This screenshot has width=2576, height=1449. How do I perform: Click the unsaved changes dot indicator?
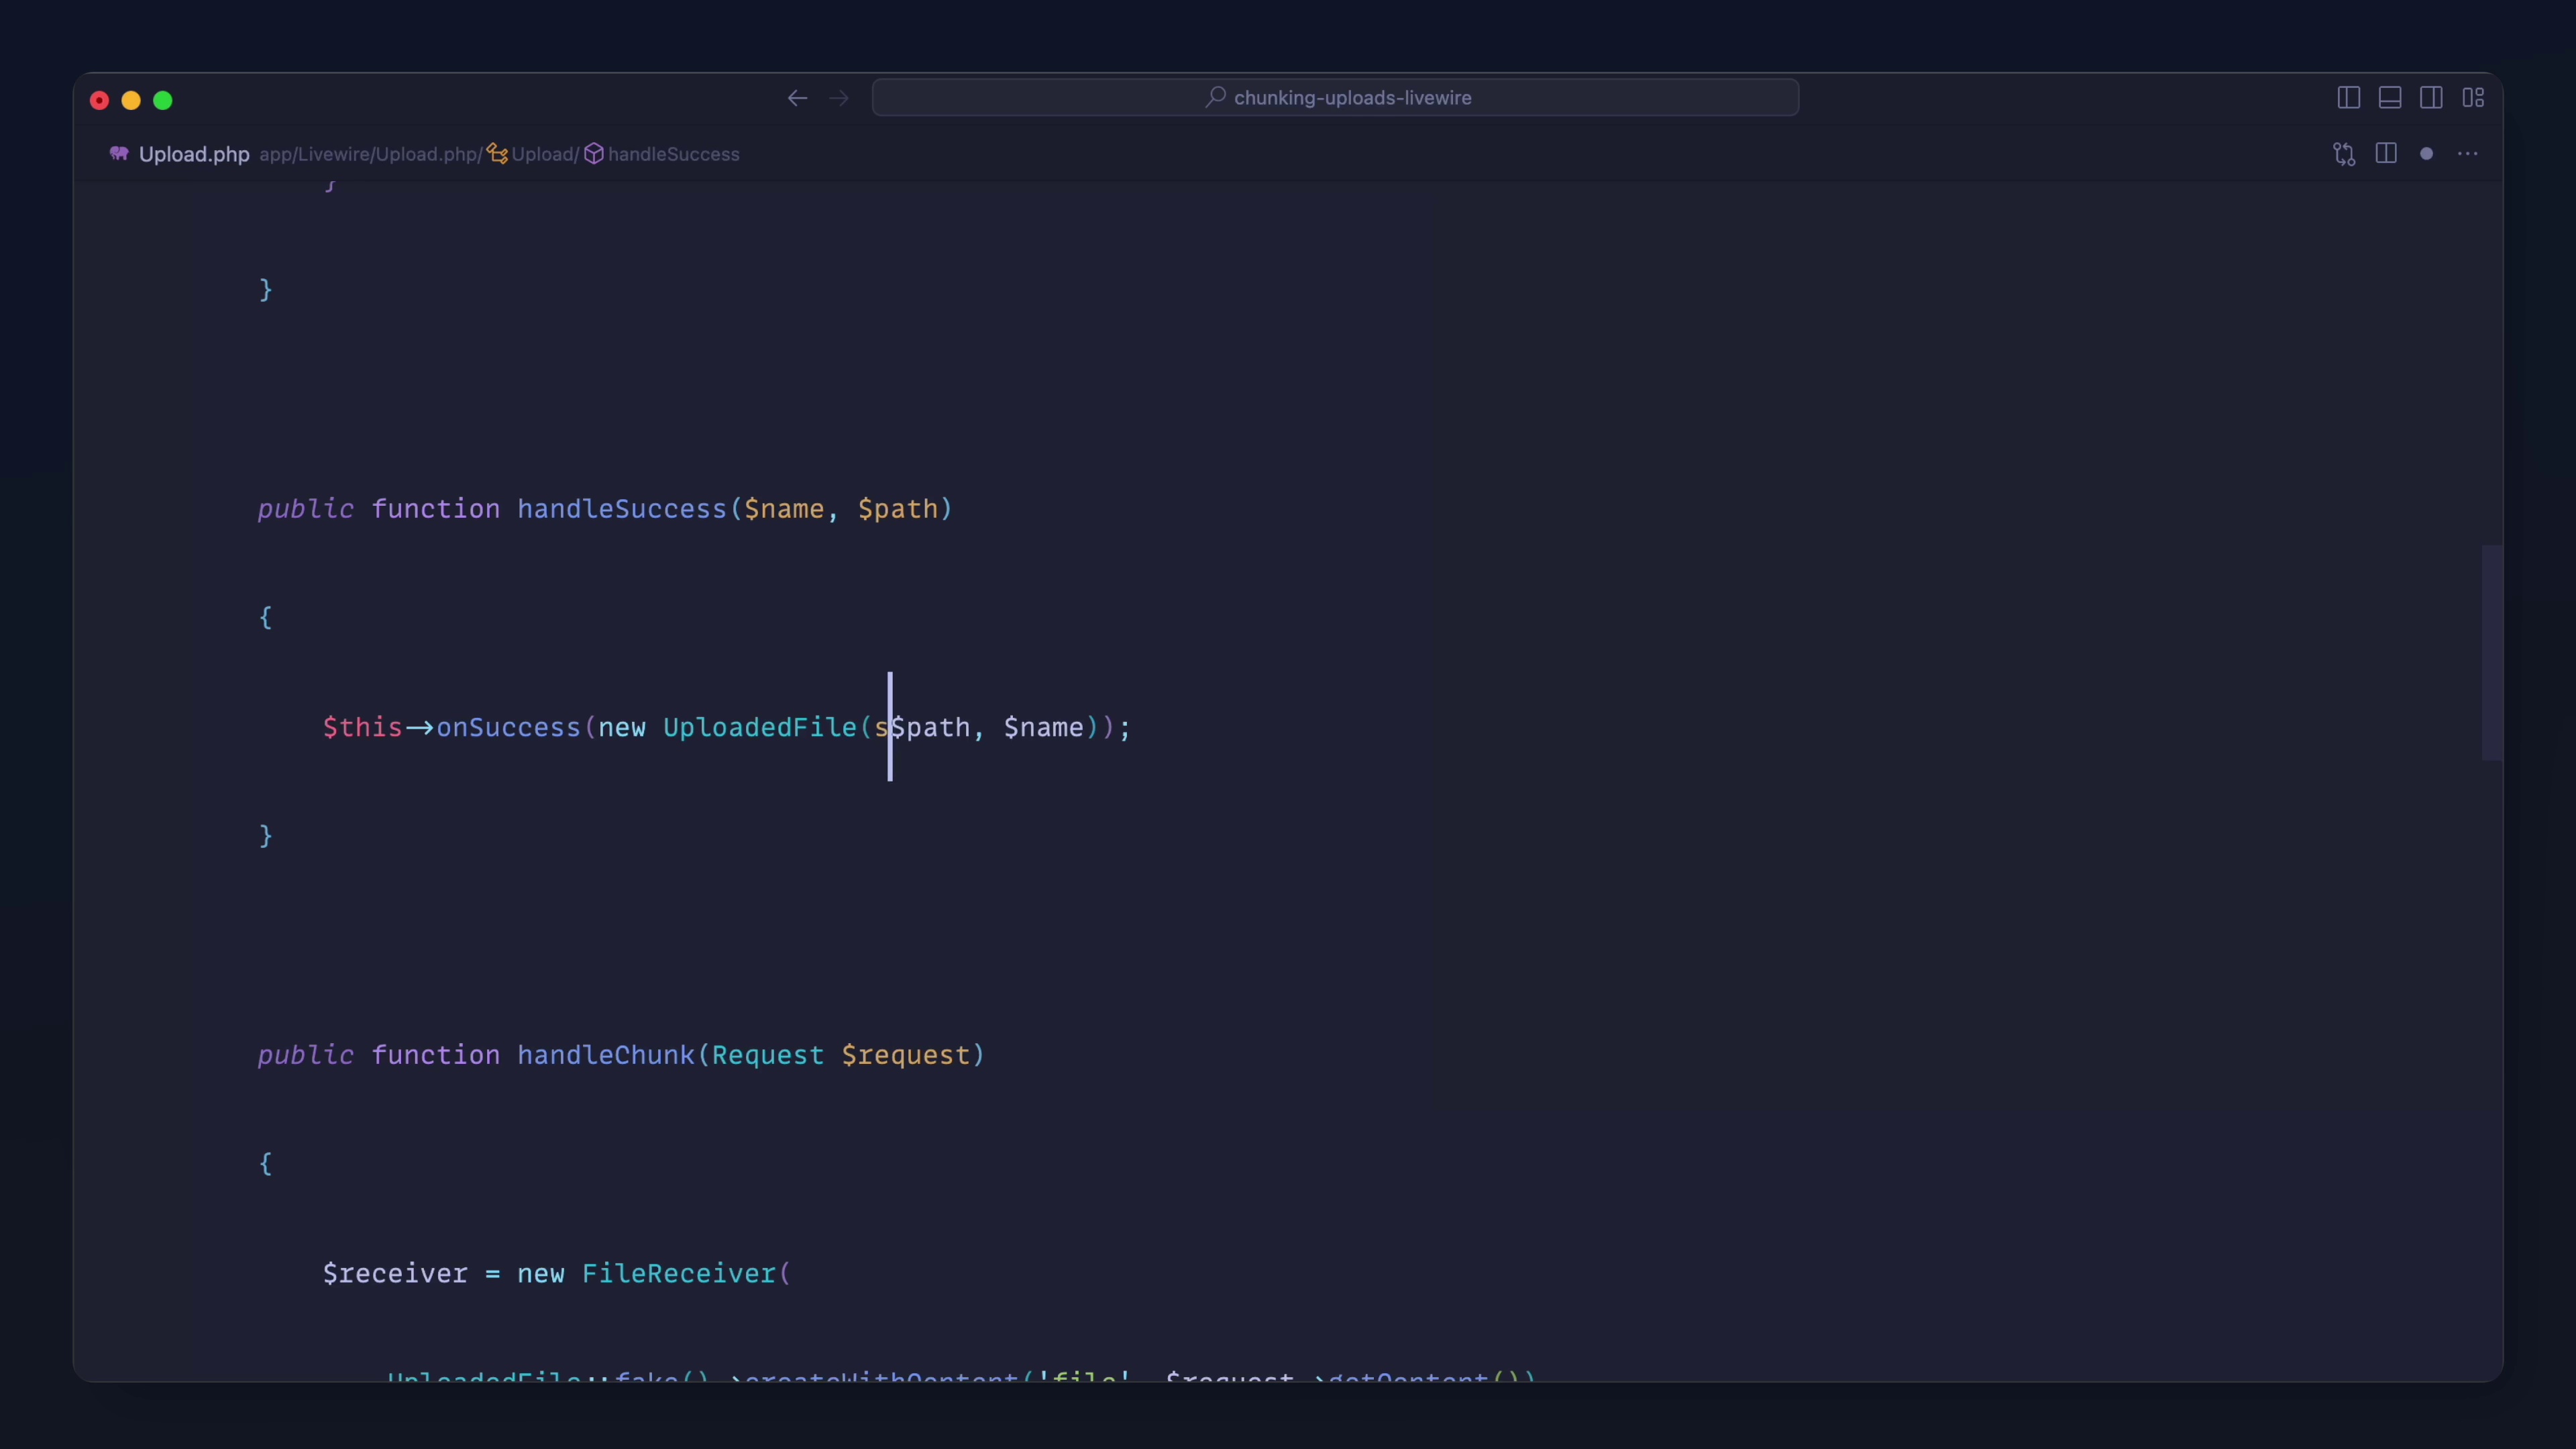tap(2426, 154)
